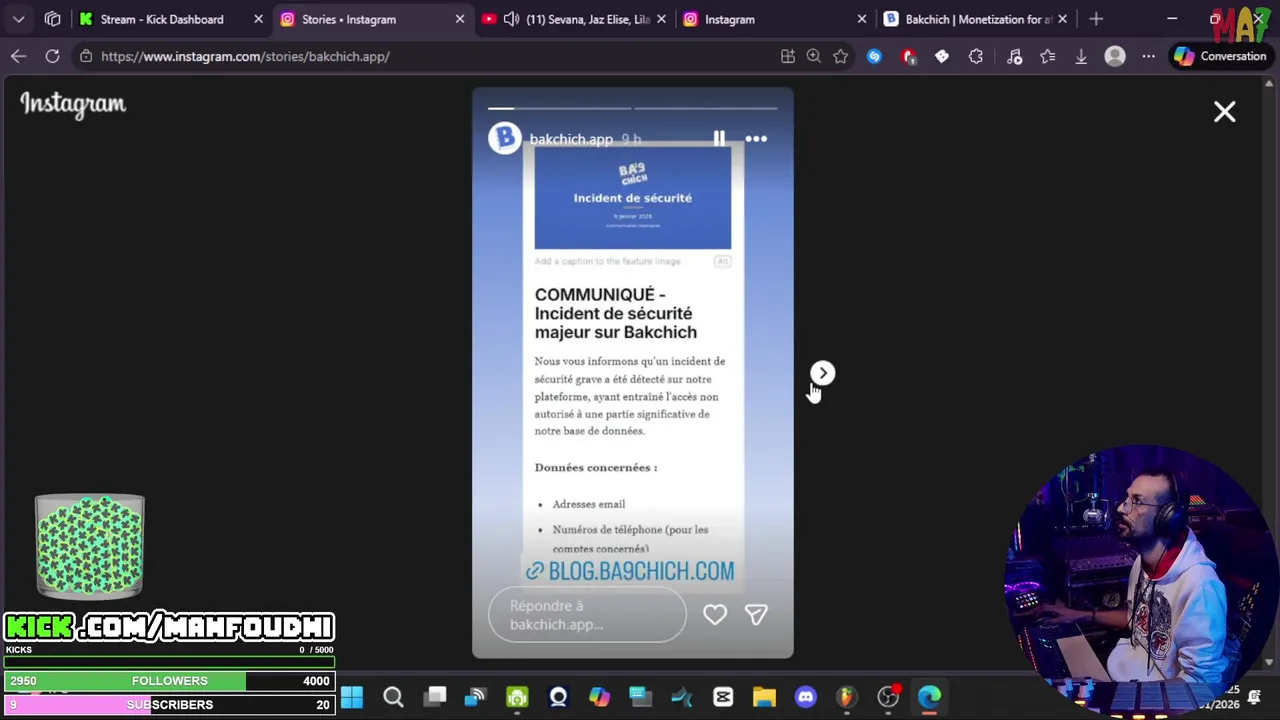View site information lock icon
1280x720 pixels.
pos(86,56)
